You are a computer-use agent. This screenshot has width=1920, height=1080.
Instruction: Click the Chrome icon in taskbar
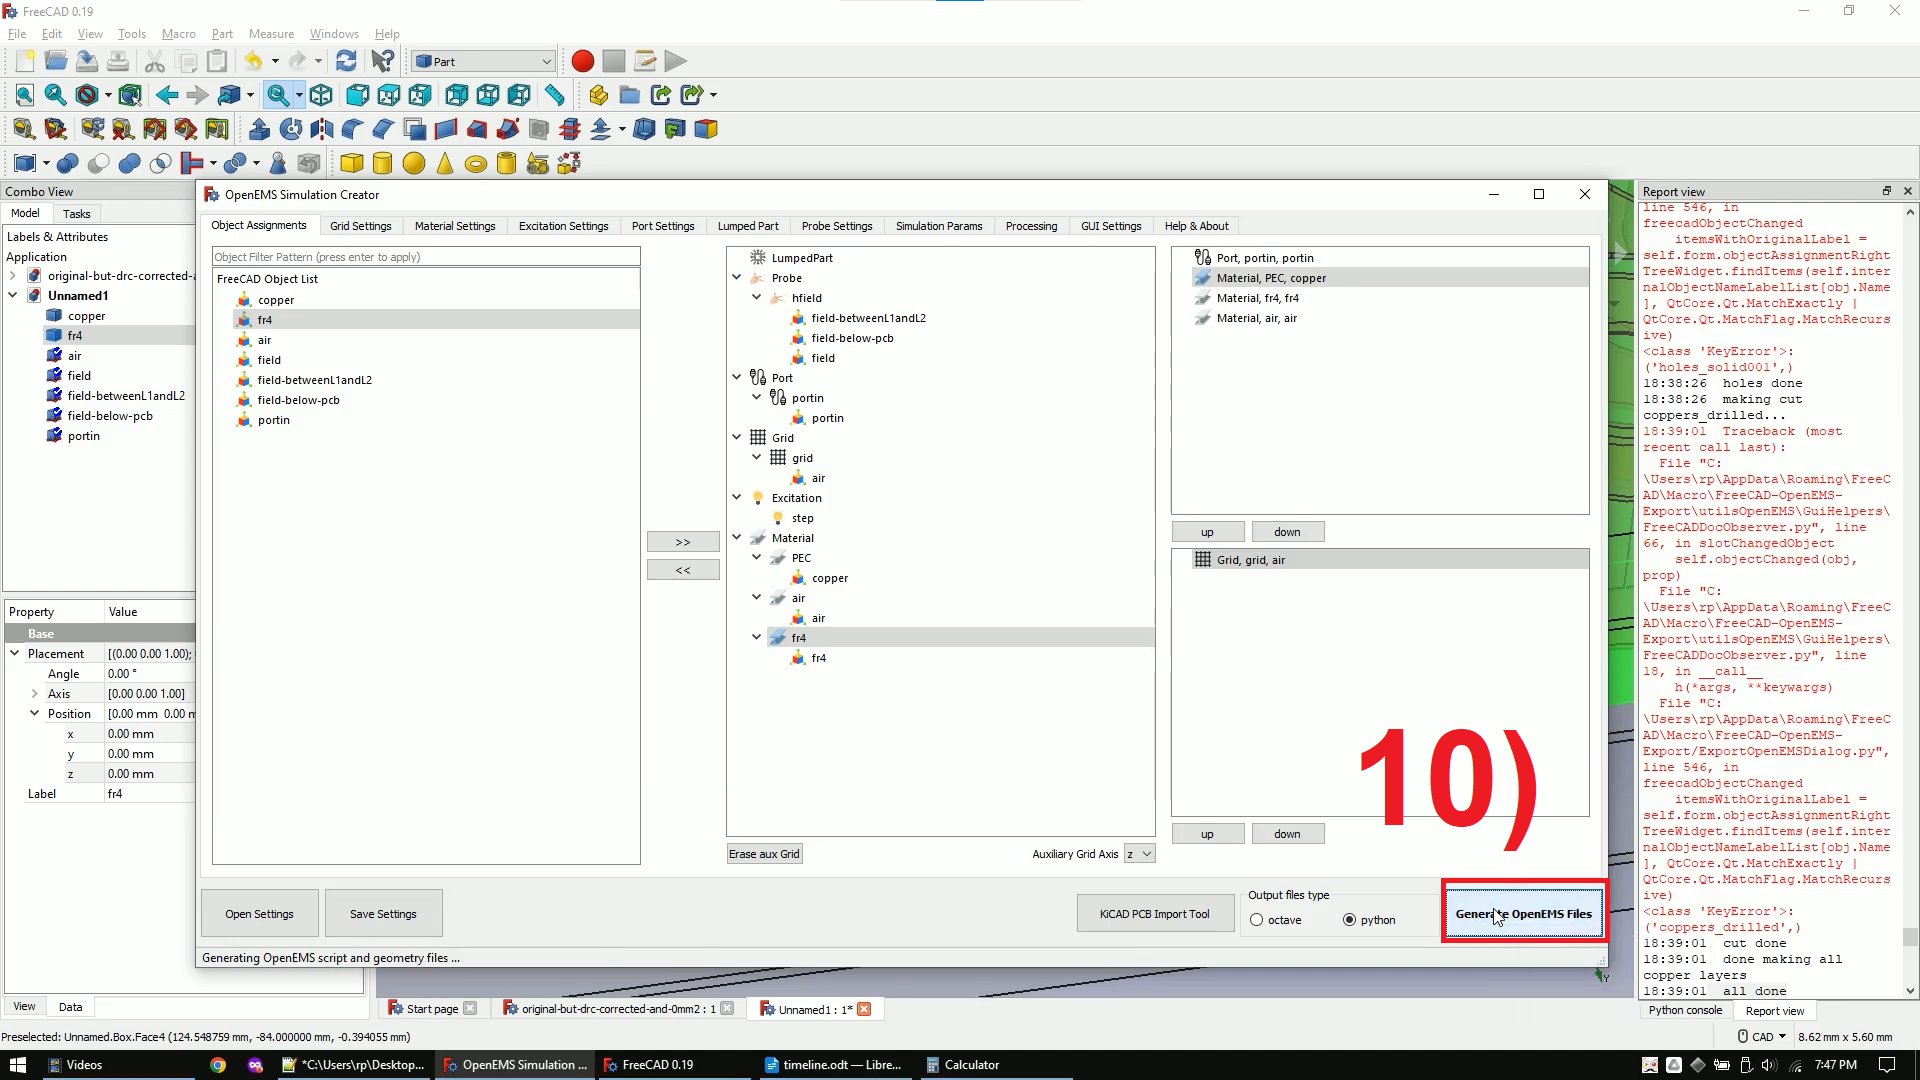coord(218,1065)
